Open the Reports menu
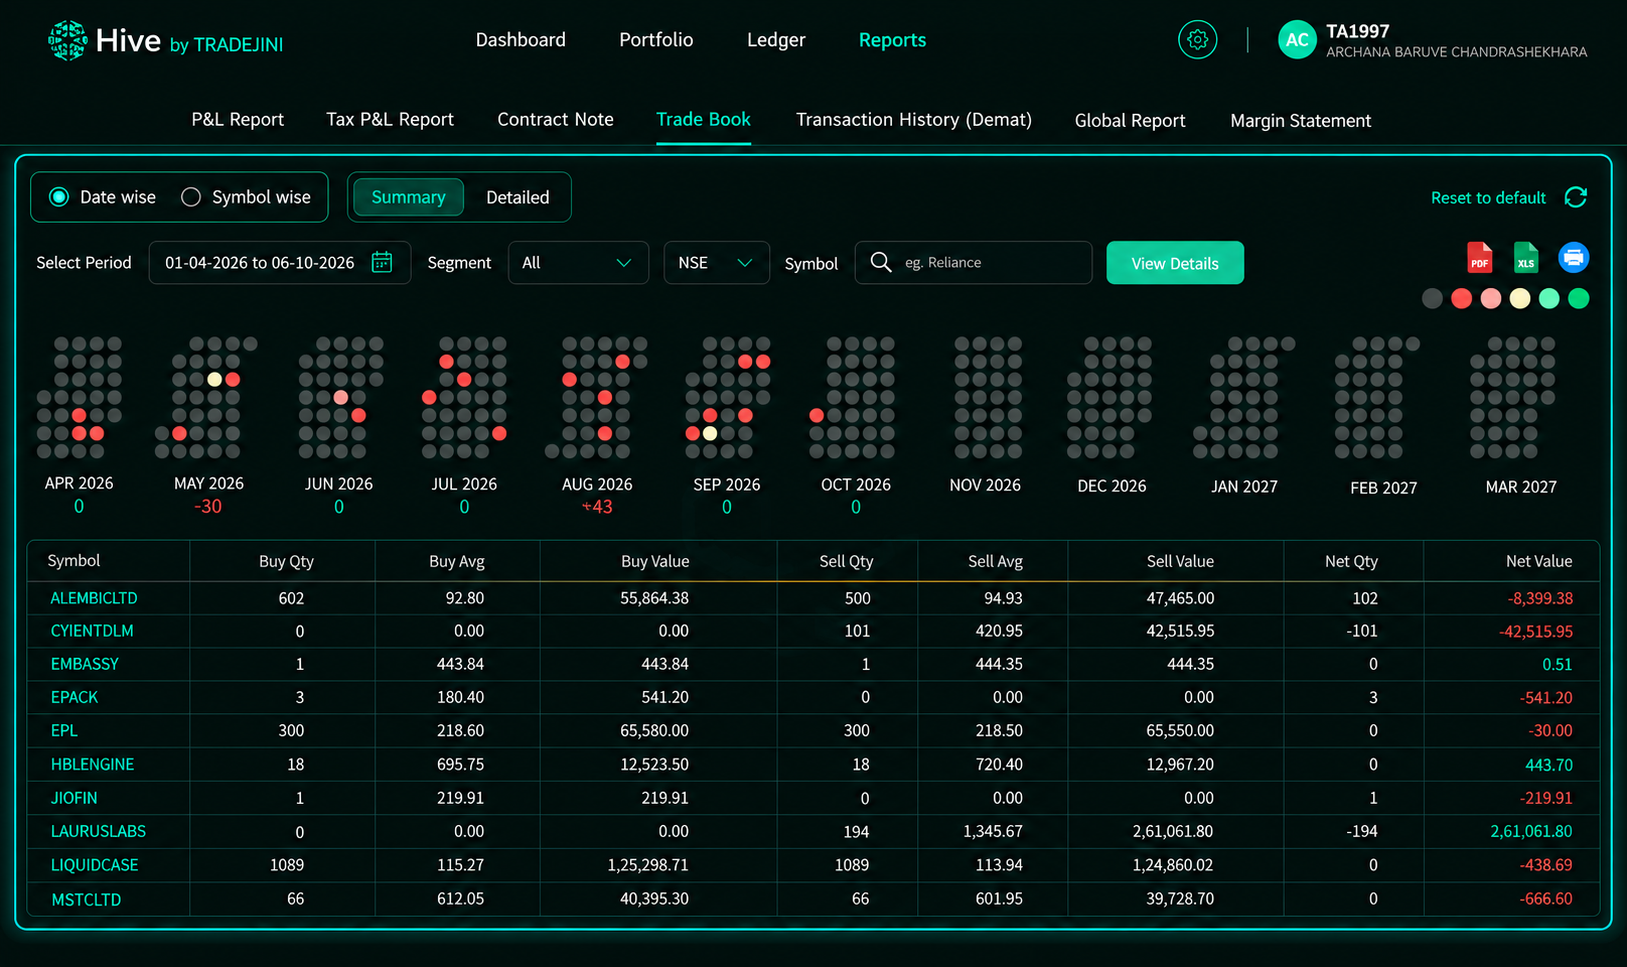Image resolution: width=1627 pixels, height=967 pixels. coord(892,40)
